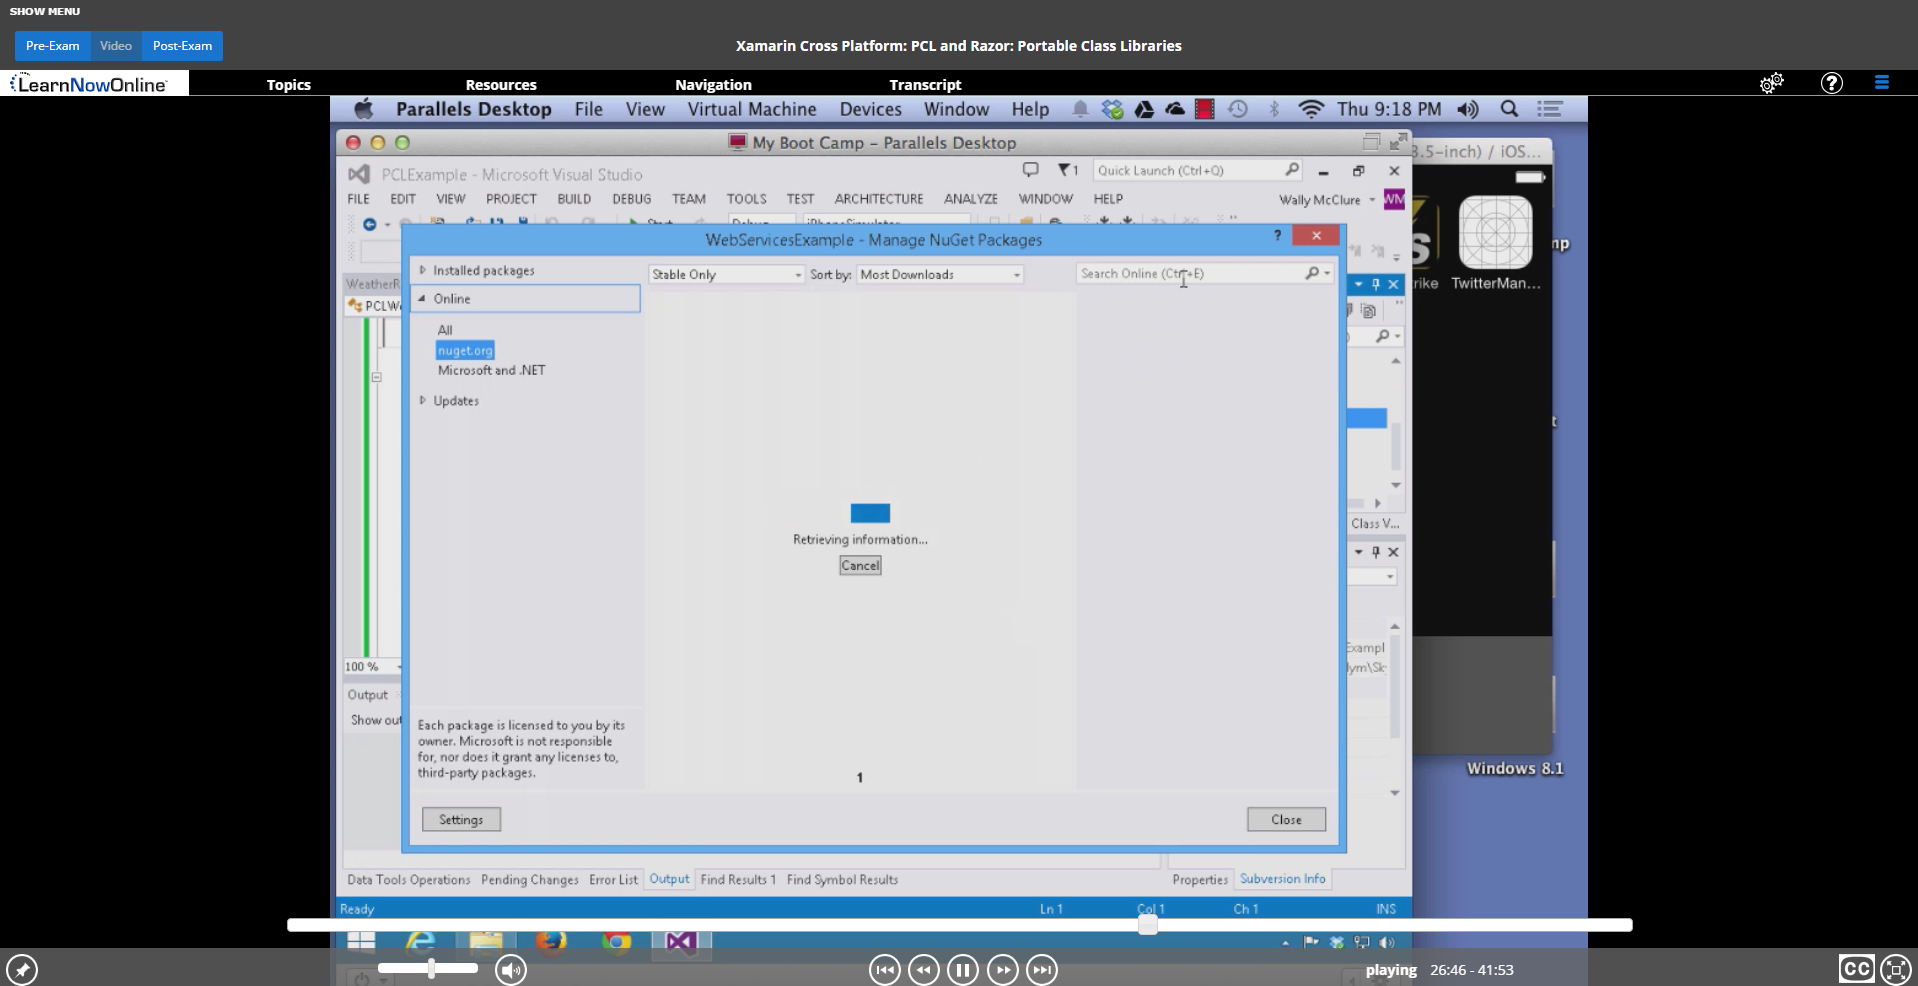
Task: Enter fullscreen mode using bottom-right player icon
Action: click(x=1895, y=968)
